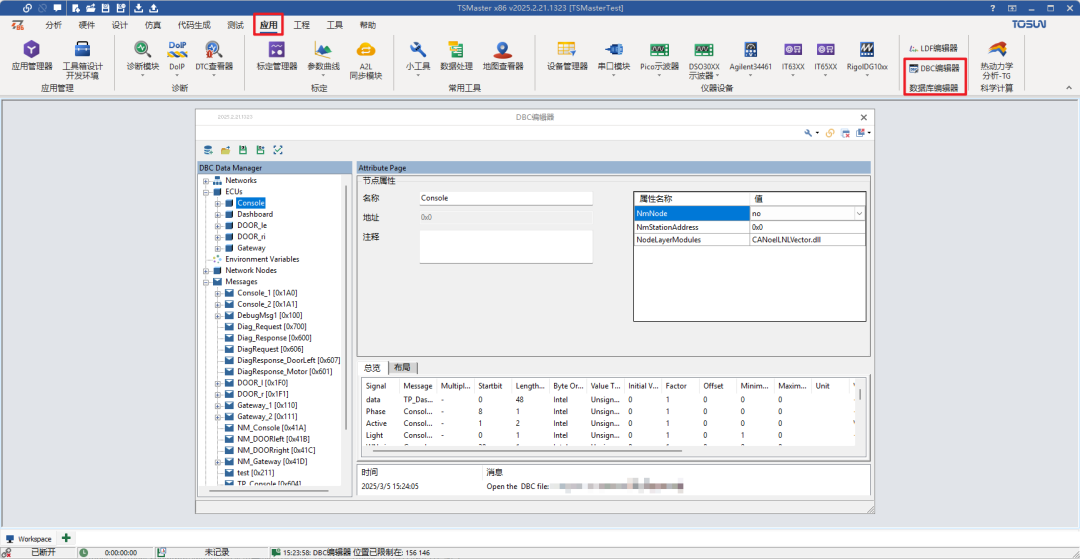Click the chain link icon in DBC editor header
This screenshot has width=1080, height=559.
(830, 133)
